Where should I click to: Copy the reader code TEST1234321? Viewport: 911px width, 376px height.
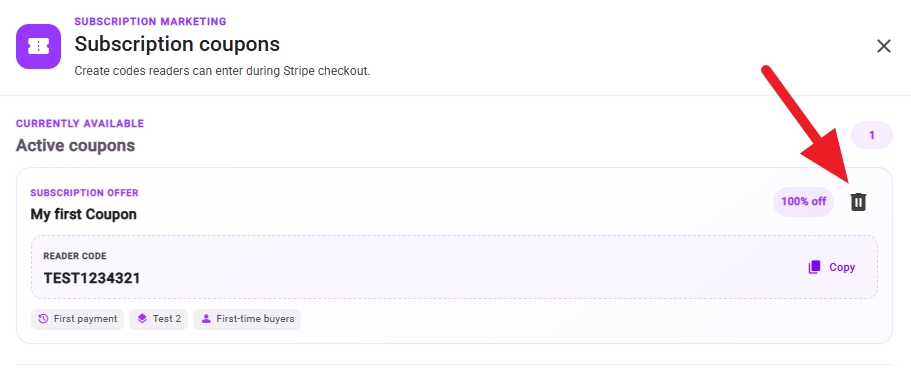[x=831, y=267]
